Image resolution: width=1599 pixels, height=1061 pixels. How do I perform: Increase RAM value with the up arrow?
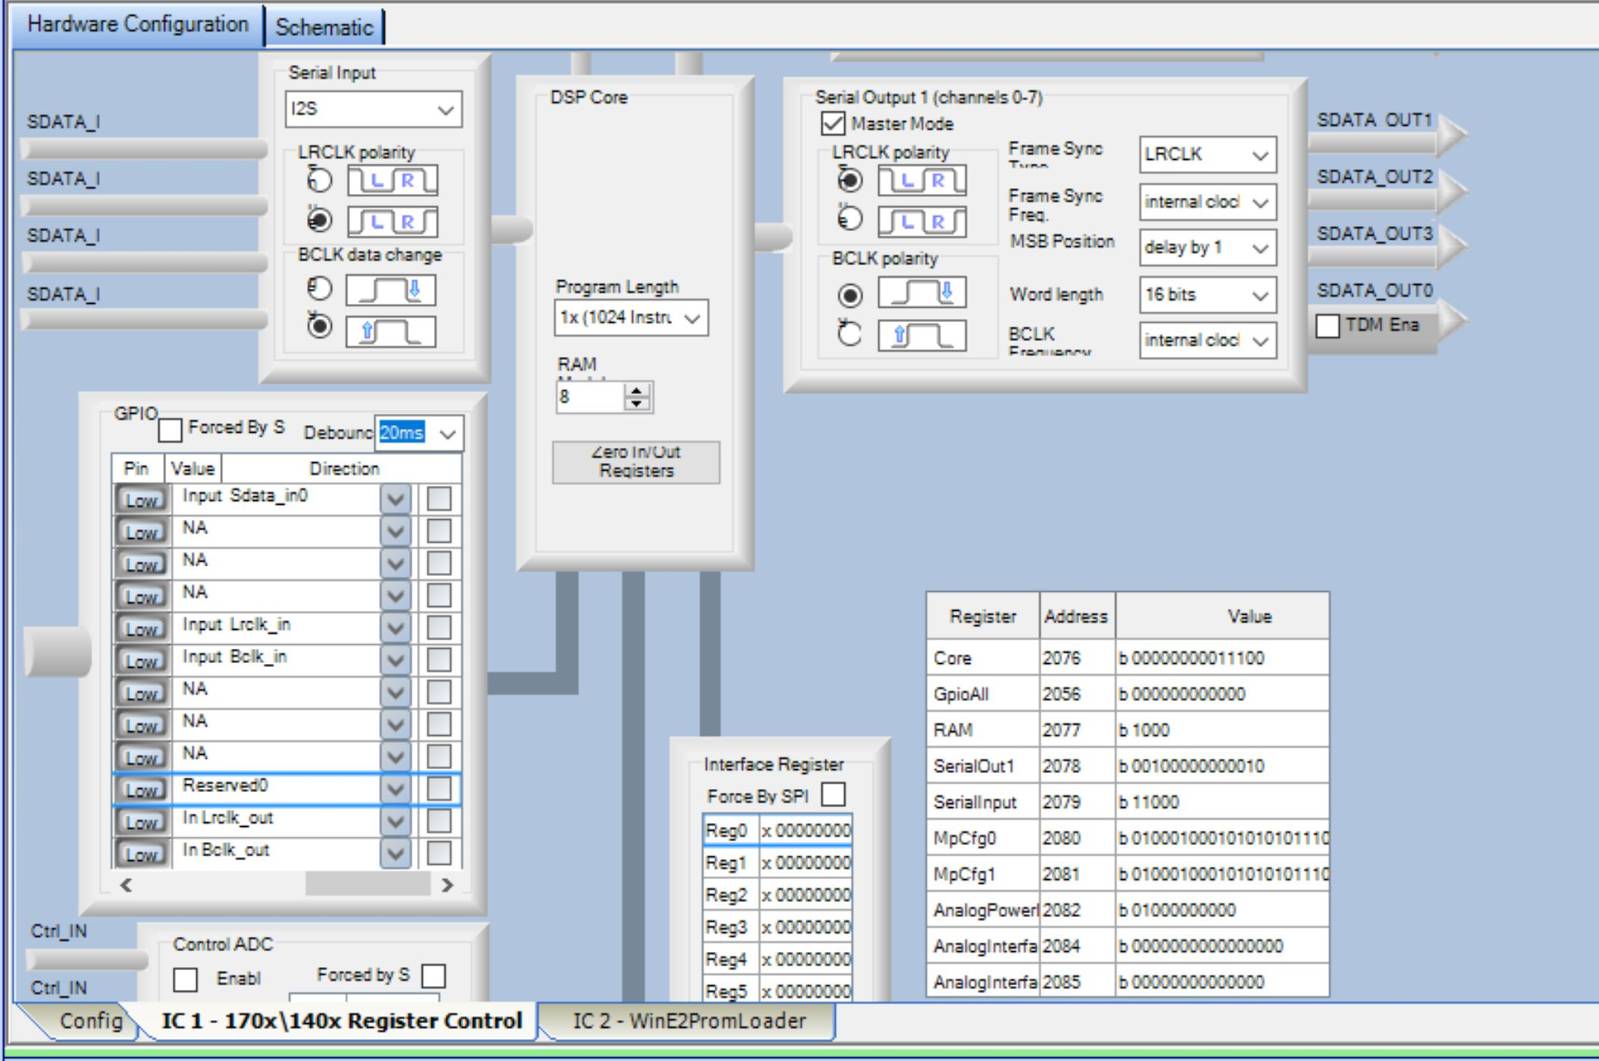637,390
